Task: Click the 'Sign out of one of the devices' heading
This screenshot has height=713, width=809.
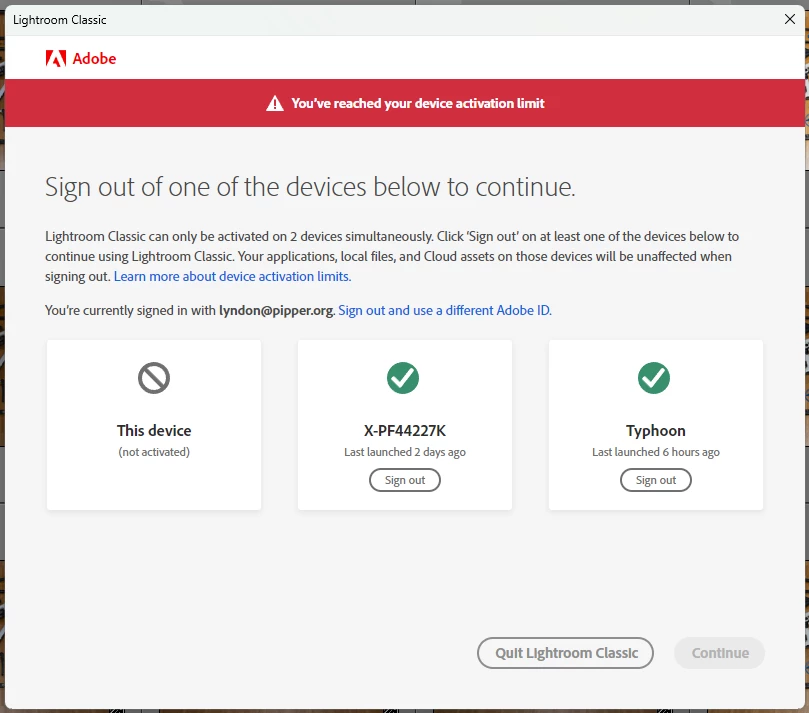Action: tap(310, 187)
